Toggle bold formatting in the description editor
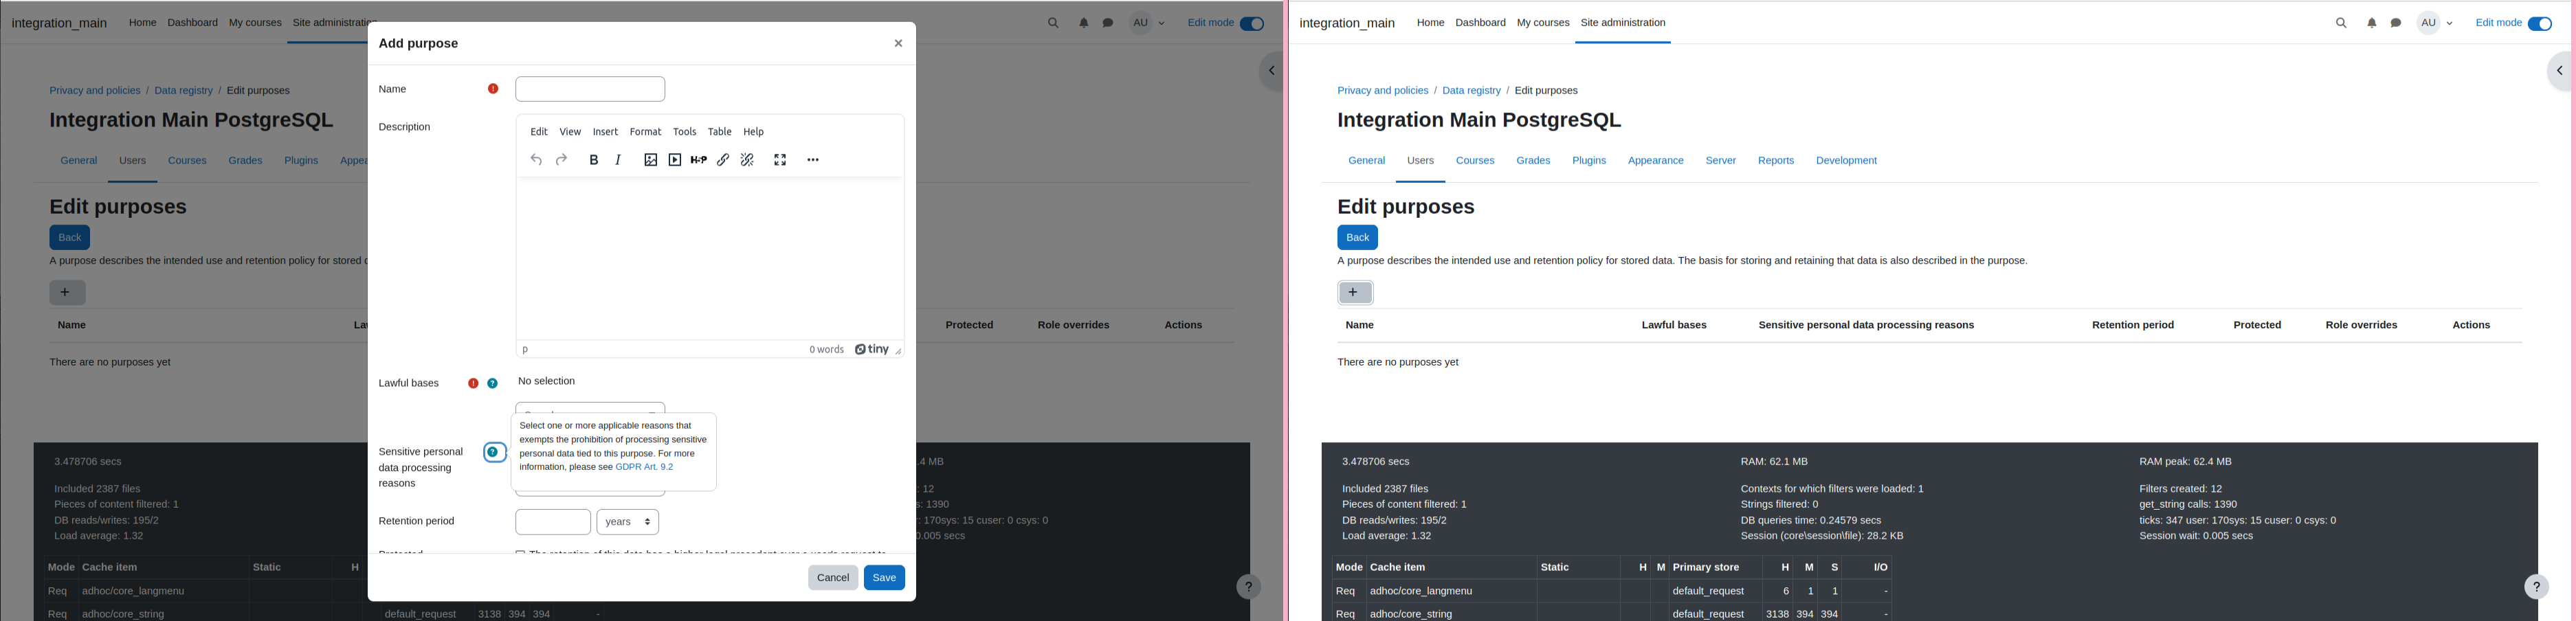Viewport: 2576px width, 621px height. (594, 160)
